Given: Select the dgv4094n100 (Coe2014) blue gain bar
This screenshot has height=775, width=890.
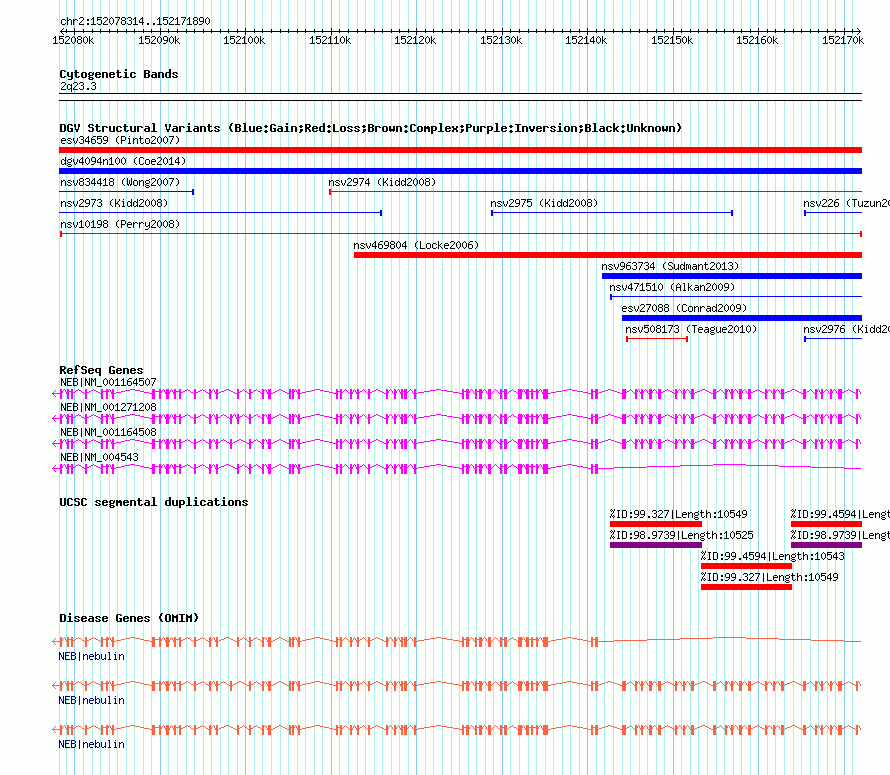Looking at the screenshot, I should (x=460, y=171).
